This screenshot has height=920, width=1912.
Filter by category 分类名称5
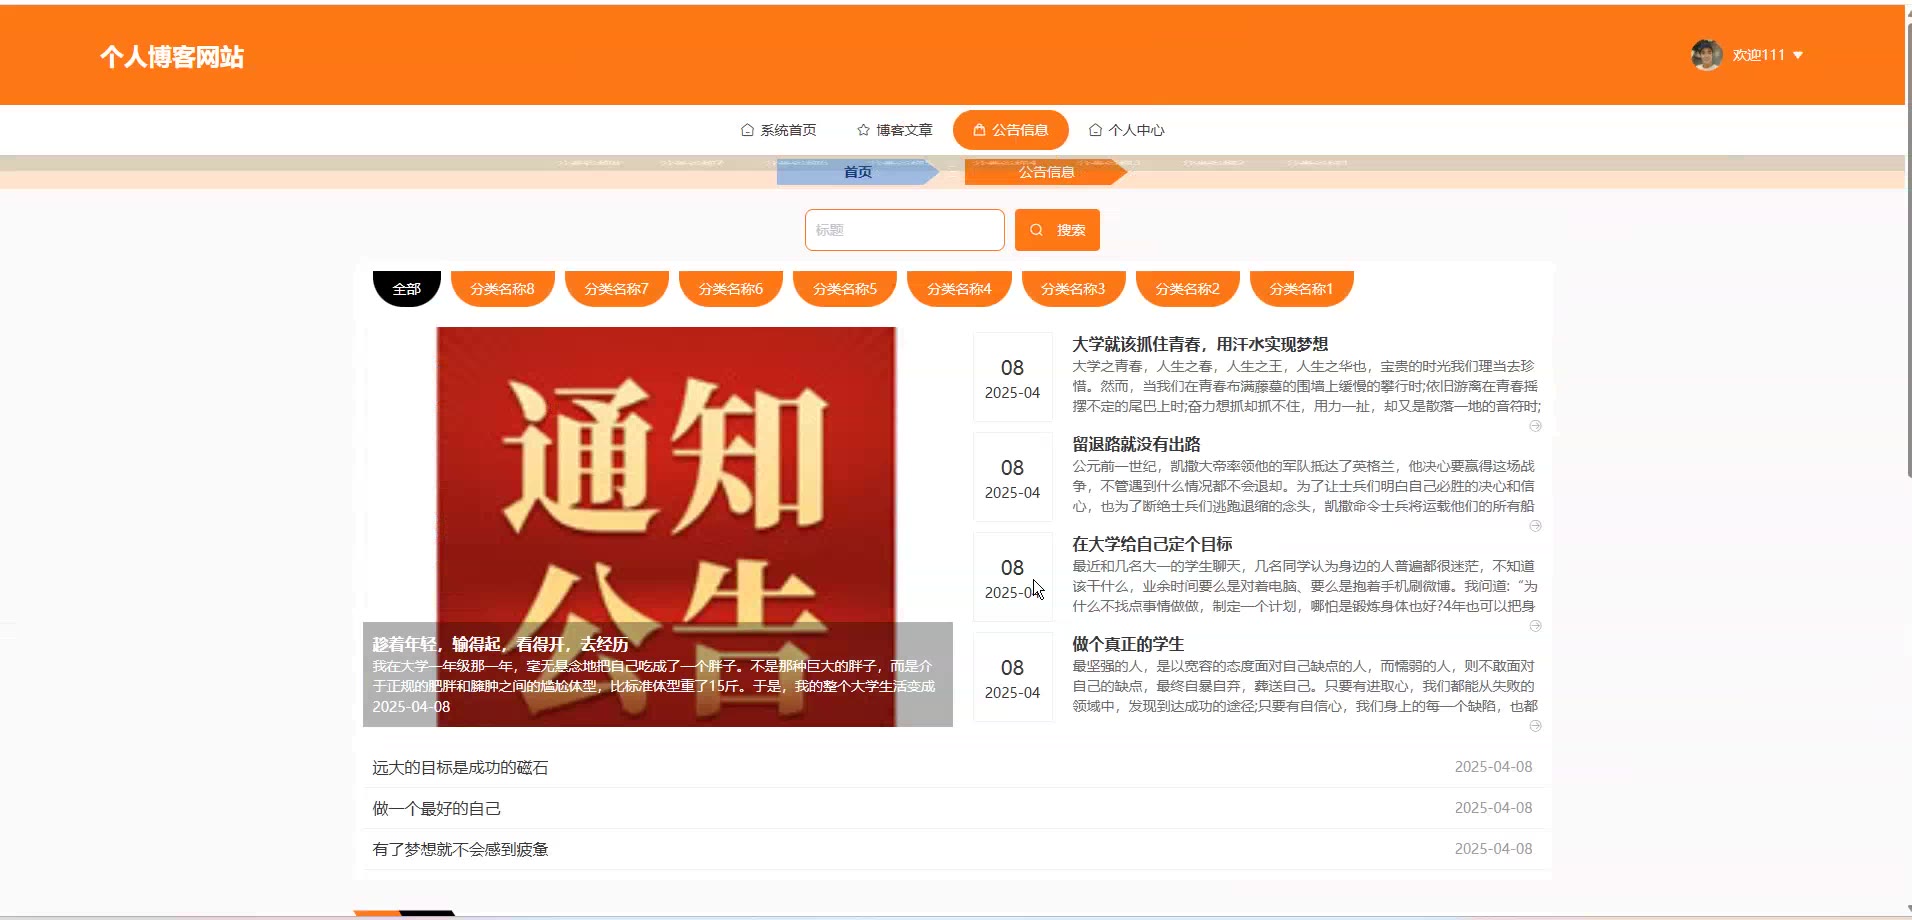[844, 289]
